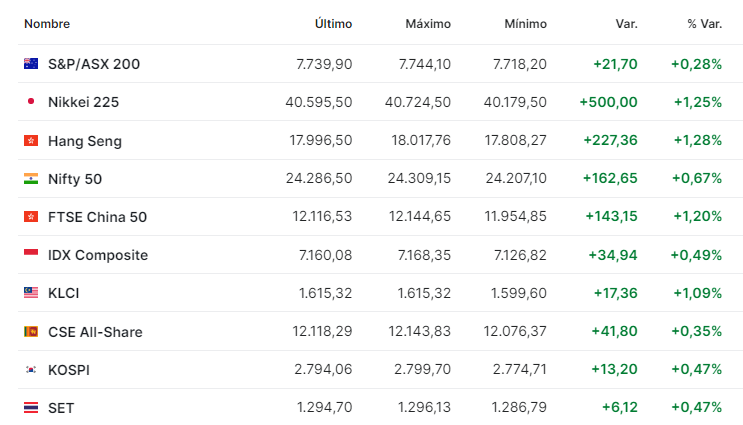Click the Hong Kong flag beside Hang Seng
The width and height of the screenshot is (743, 425).
(x=31, y=140)
